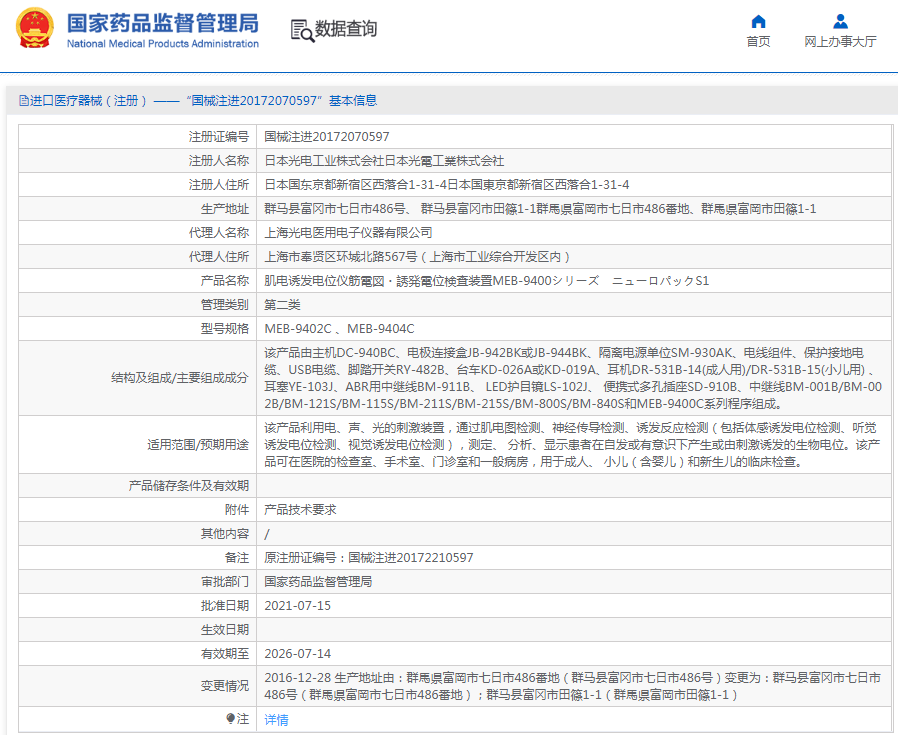Click the 附件 value 产品技术要求
898x735 pixels.
[x=300, y=510]
